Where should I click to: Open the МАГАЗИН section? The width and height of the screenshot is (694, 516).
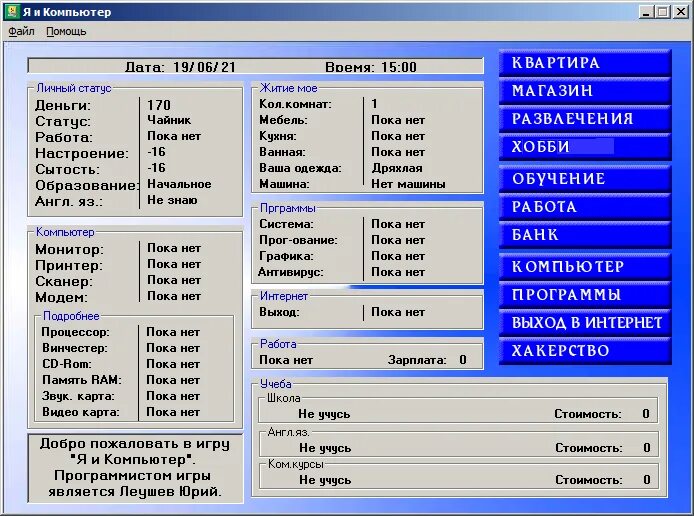tap(585, 91)
